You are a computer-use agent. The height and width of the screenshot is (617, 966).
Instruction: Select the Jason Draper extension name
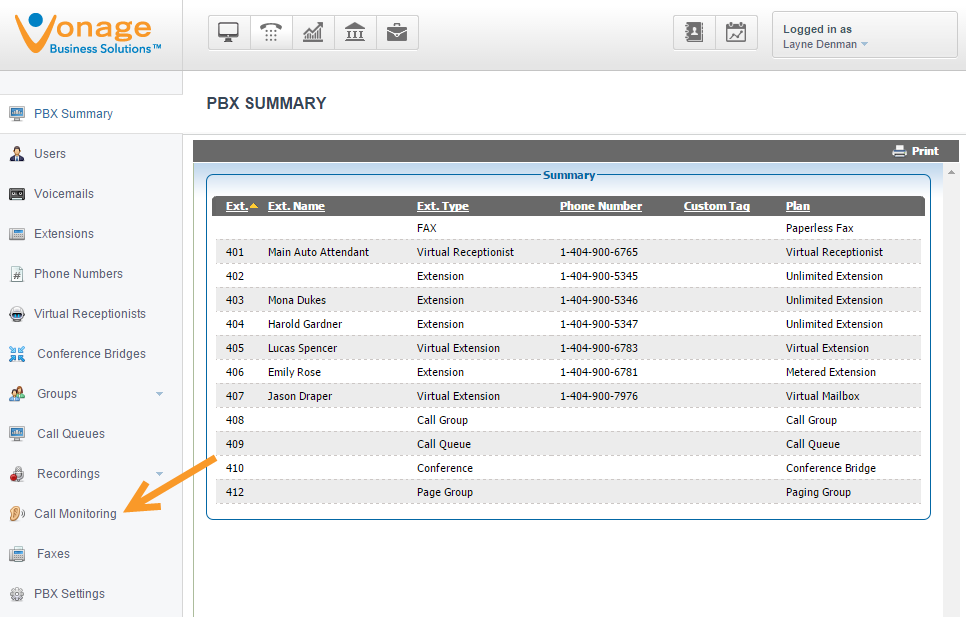300,396
